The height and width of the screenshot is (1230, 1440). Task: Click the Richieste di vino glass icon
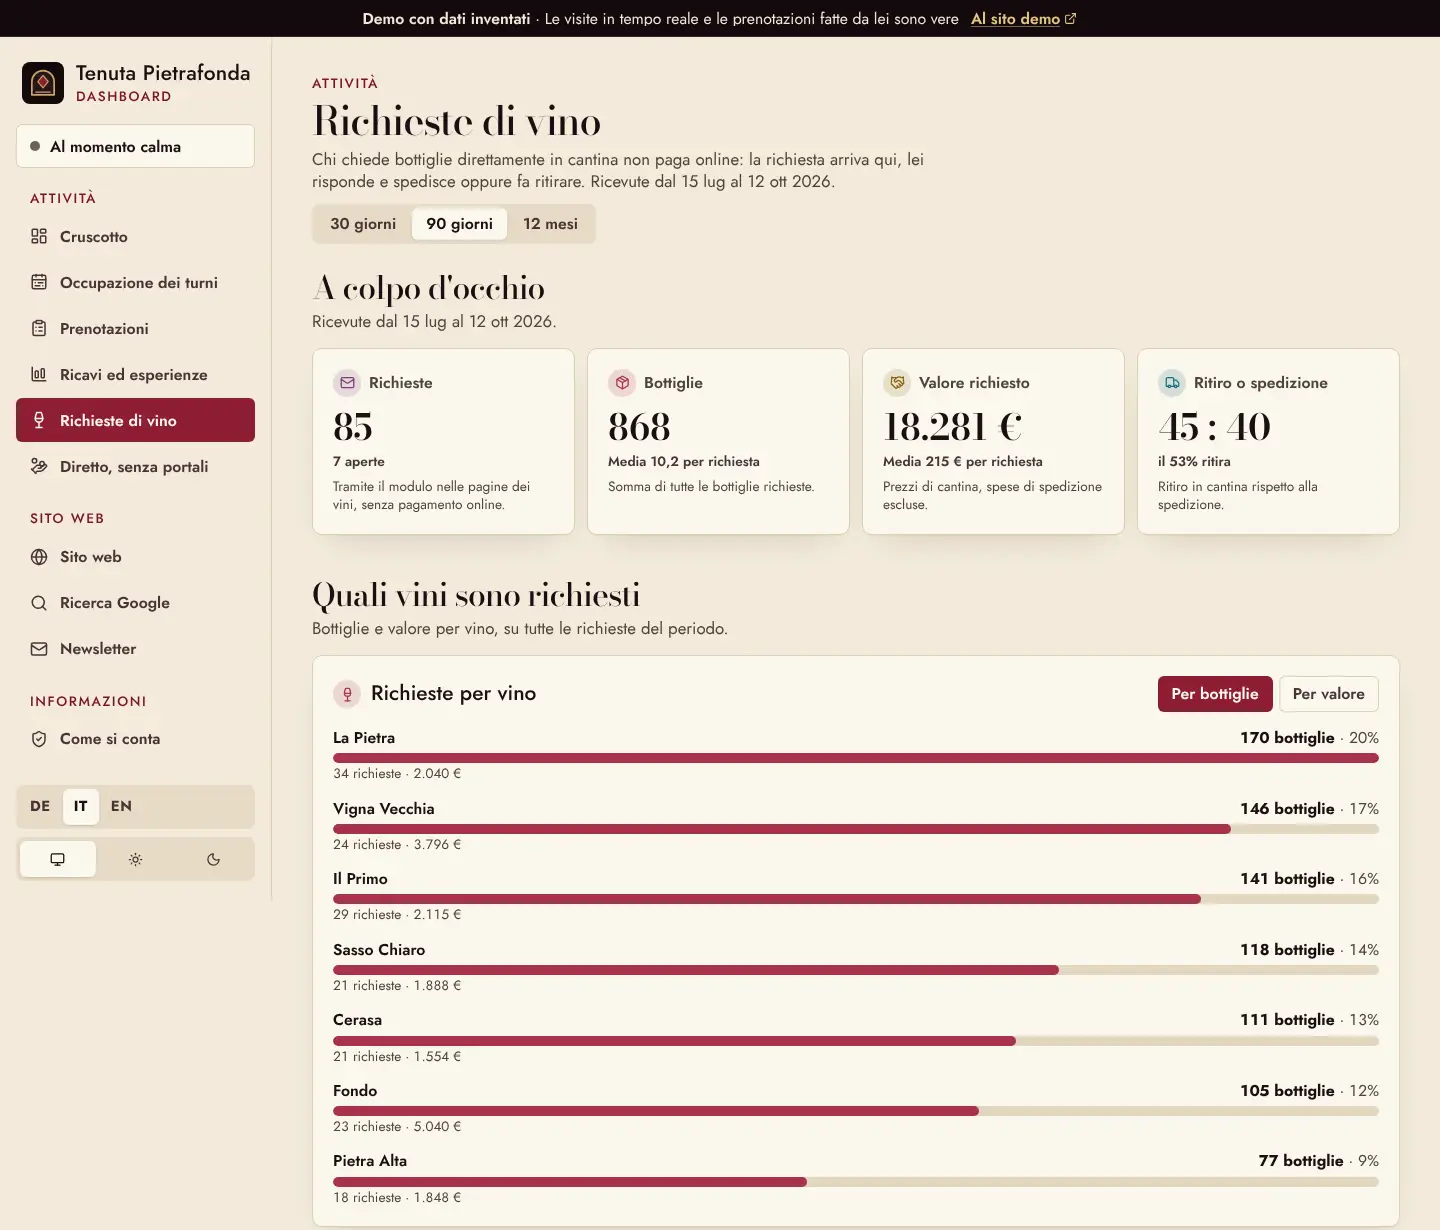pos(39,421)
